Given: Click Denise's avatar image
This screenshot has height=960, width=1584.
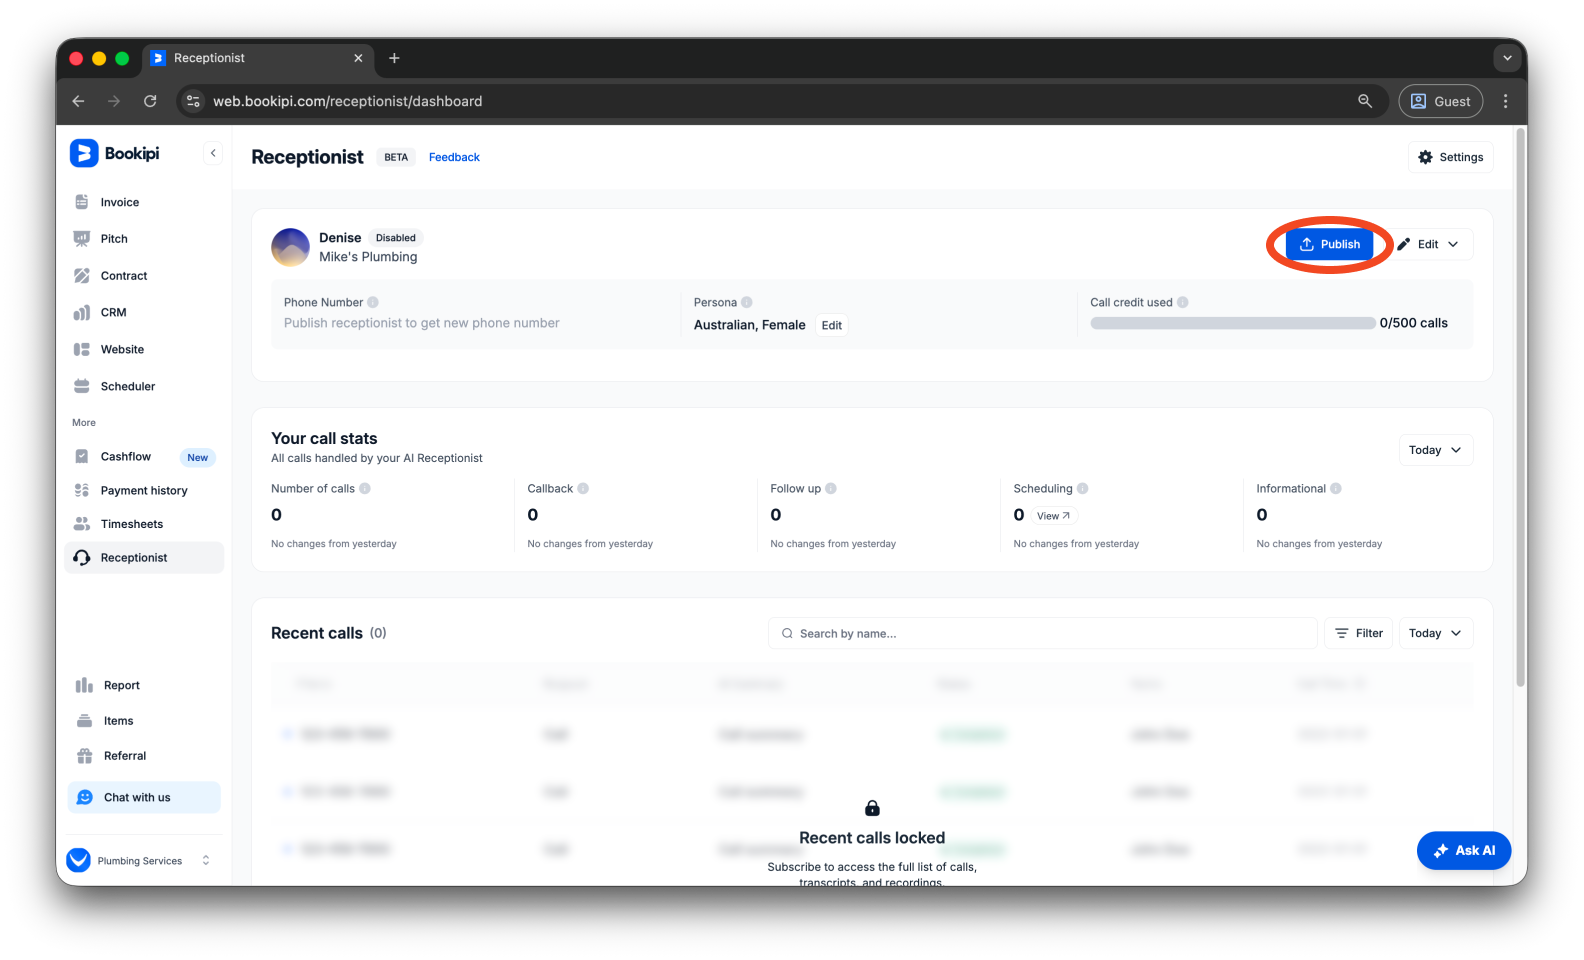Looking at the screenshot, I should point(291,247).
